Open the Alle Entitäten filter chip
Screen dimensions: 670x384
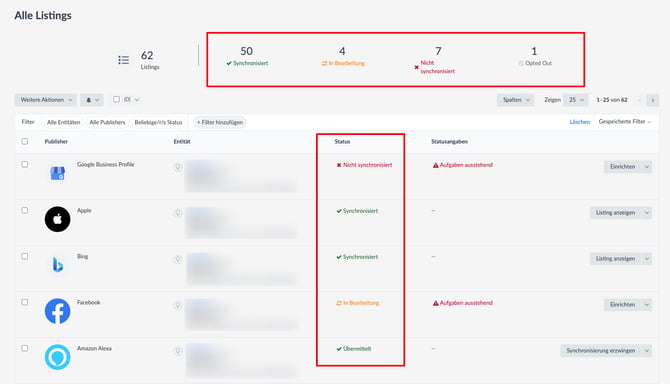point(63,122)
